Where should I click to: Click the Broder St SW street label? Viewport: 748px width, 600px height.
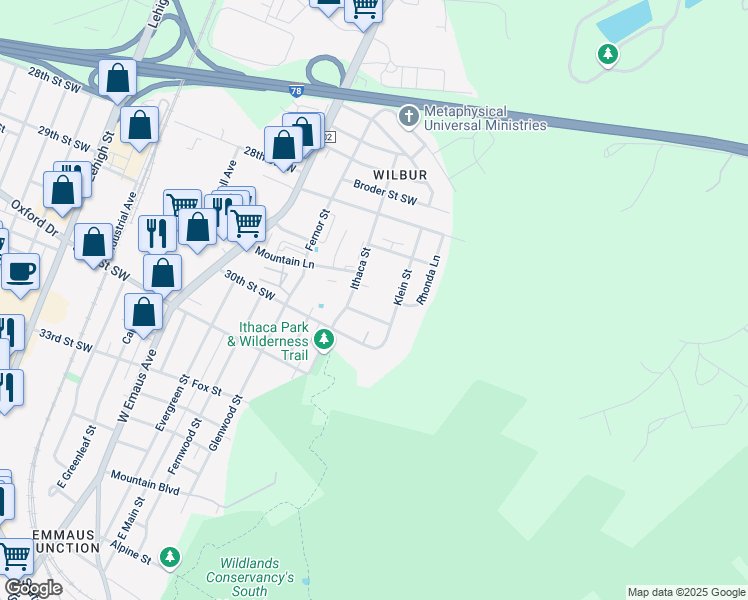pos(385,192)
